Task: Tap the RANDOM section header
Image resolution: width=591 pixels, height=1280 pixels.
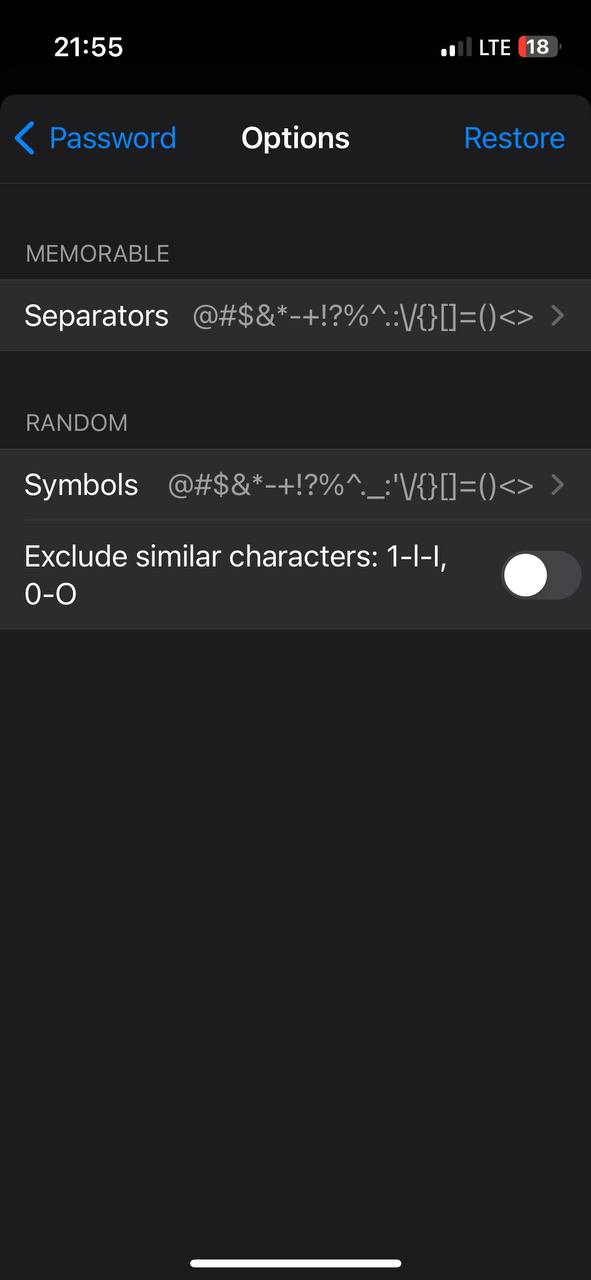Action: coord(76,423)
